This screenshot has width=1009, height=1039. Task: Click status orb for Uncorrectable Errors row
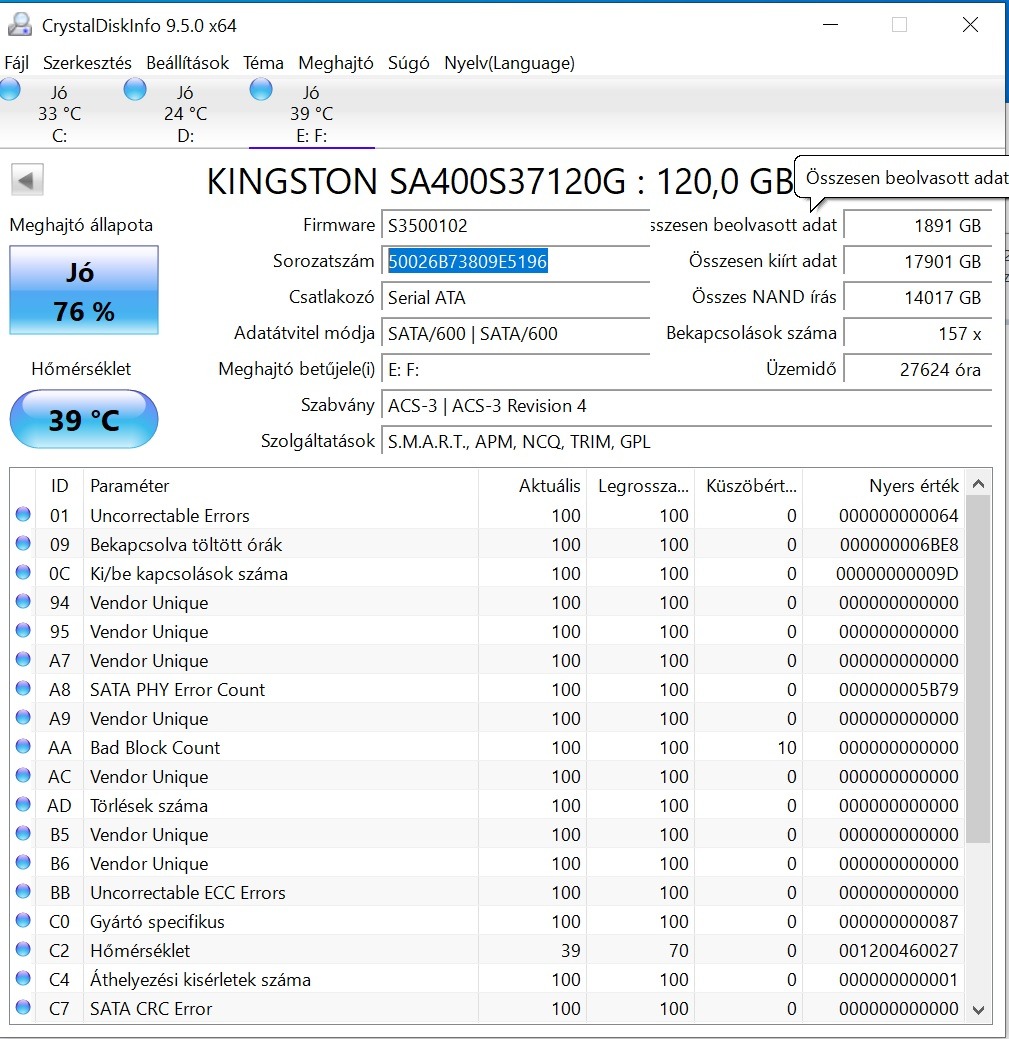click(23, 514)
